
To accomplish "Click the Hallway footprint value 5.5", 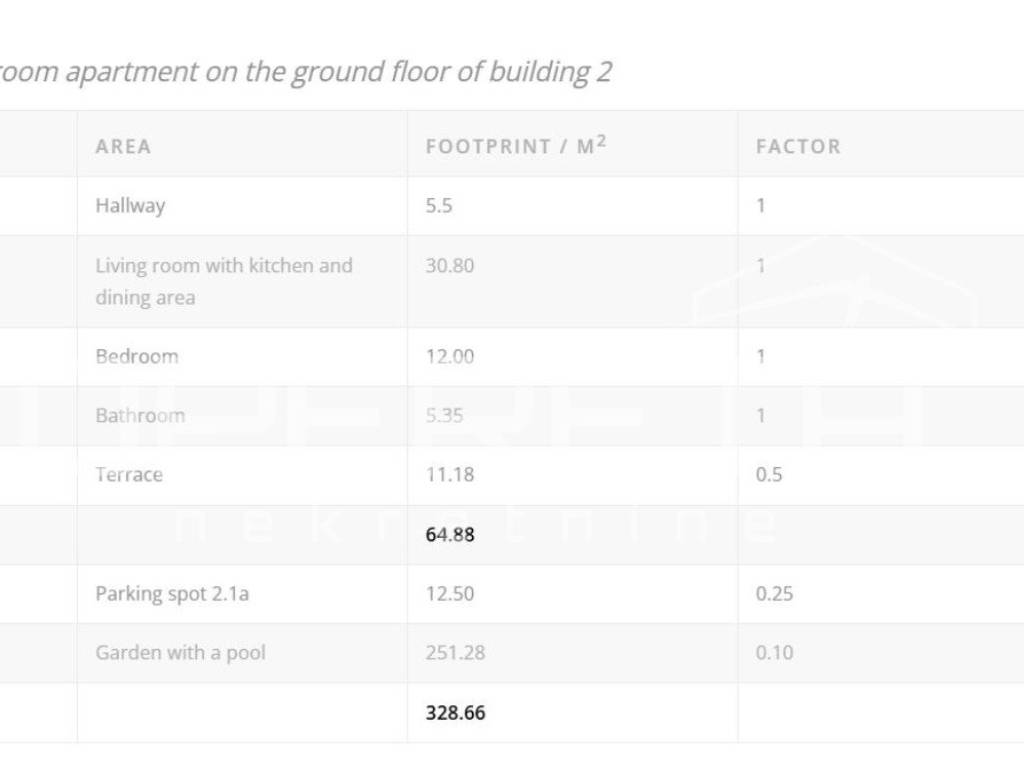I will click(439, 206).
